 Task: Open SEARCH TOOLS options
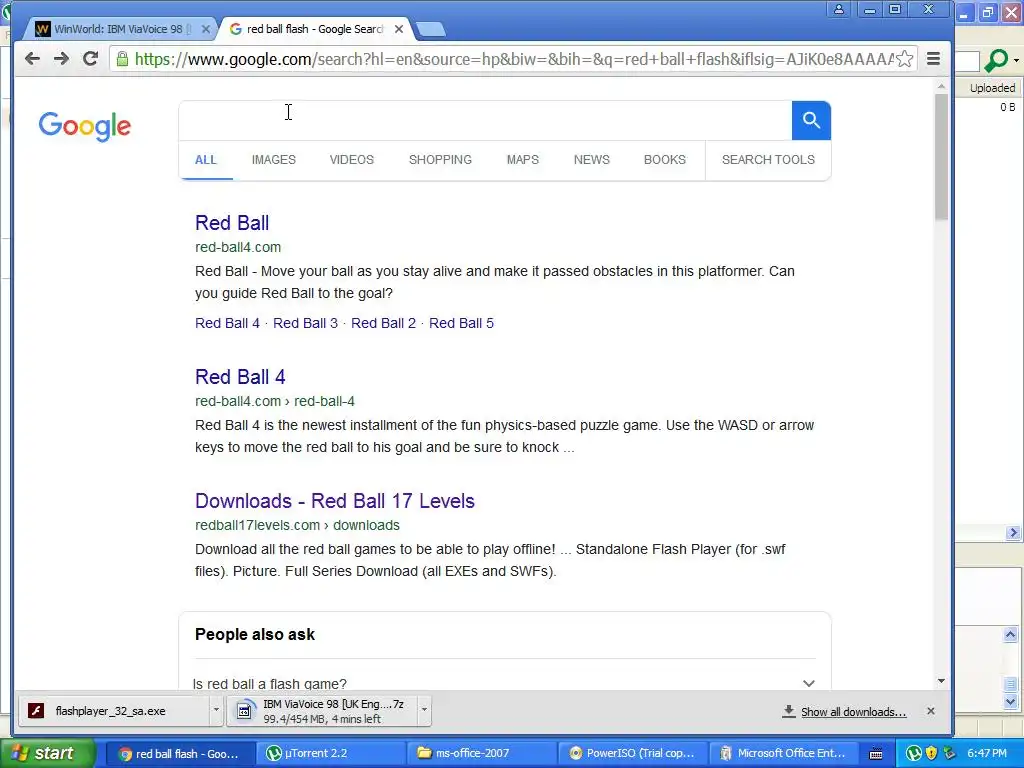(768, 159)
